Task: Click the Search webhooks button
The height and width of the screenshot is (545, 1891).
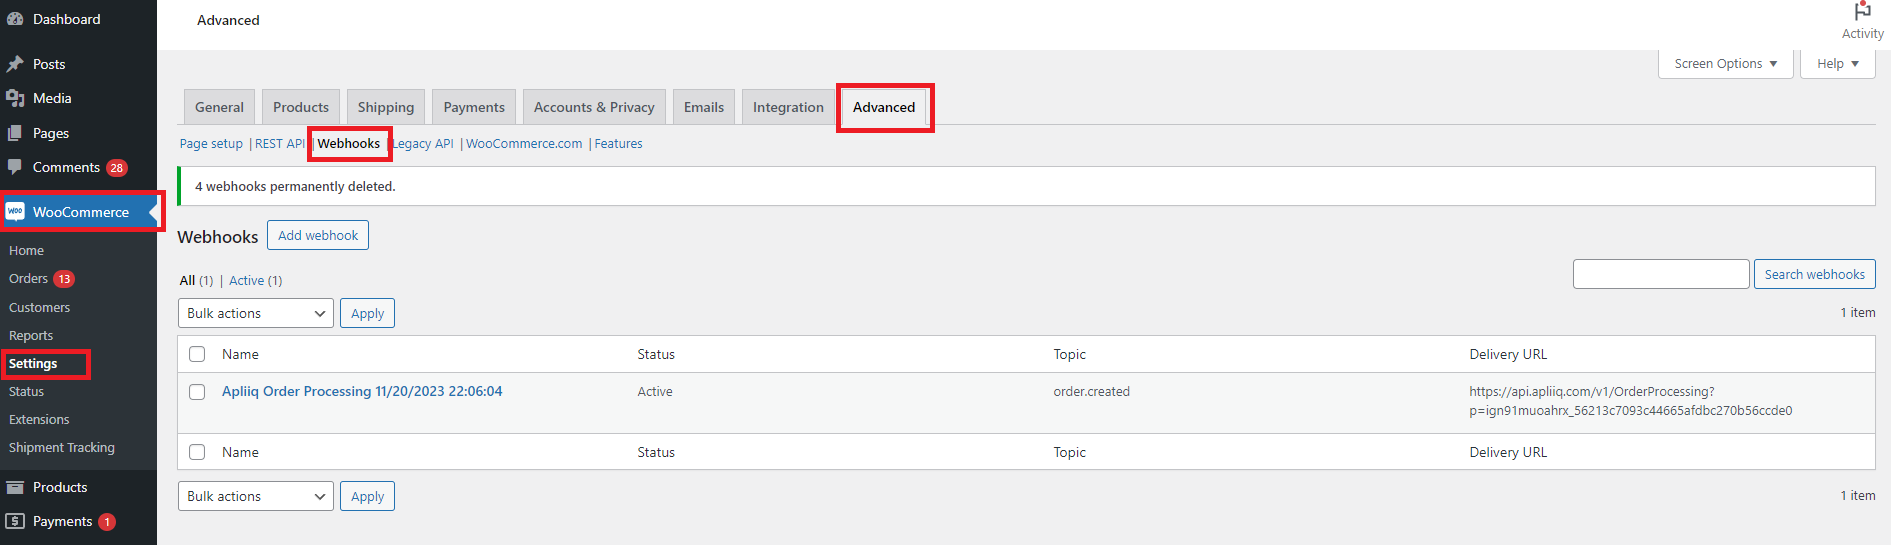Action: tap(1814, 274)
